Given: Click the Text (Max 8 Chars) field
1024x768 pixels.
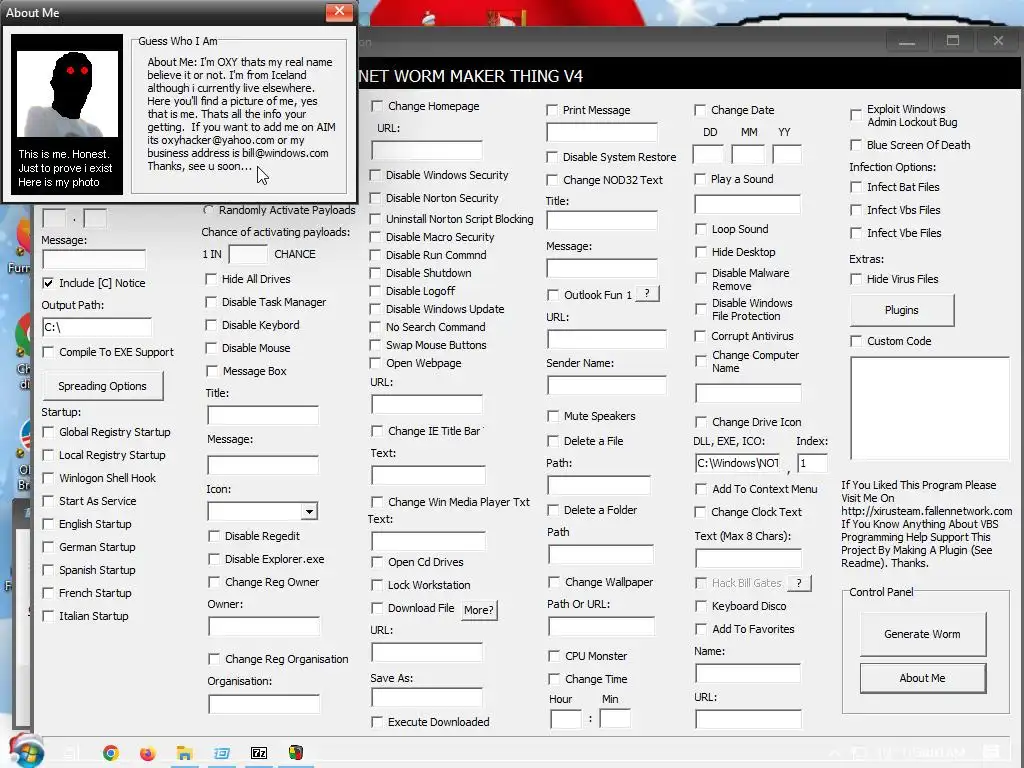Looking at the screenshot, I should 748,558.
